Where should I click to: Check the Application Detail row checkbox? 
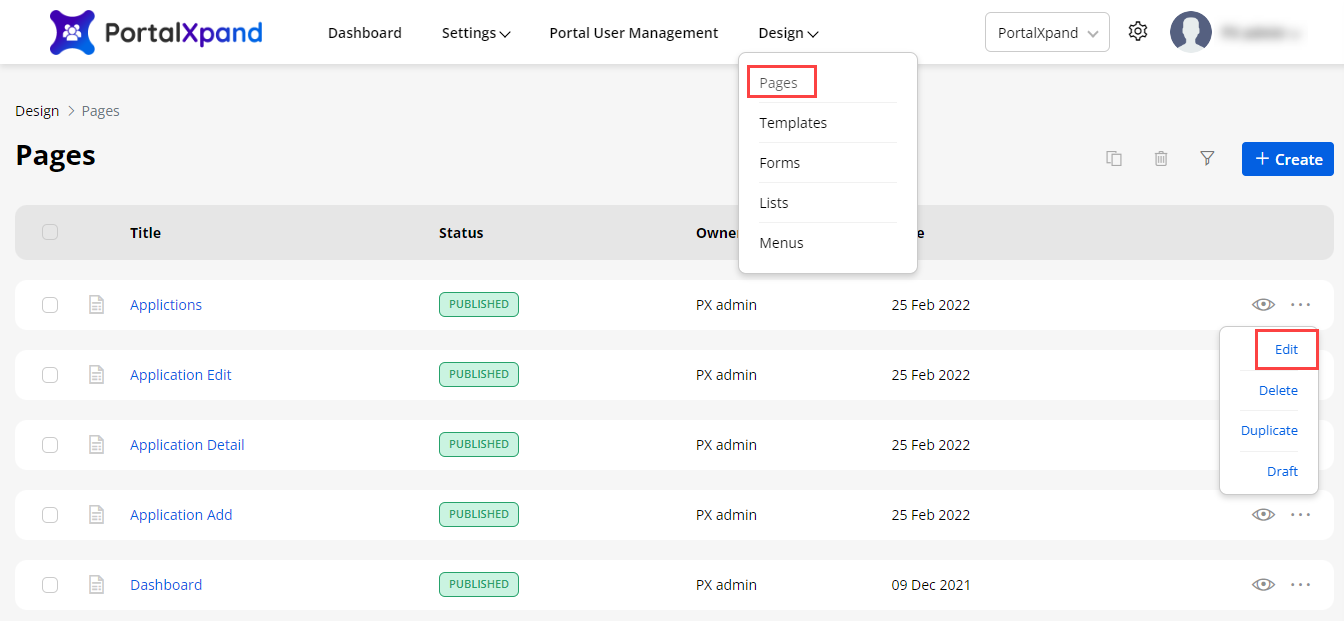tap(50, 445)
